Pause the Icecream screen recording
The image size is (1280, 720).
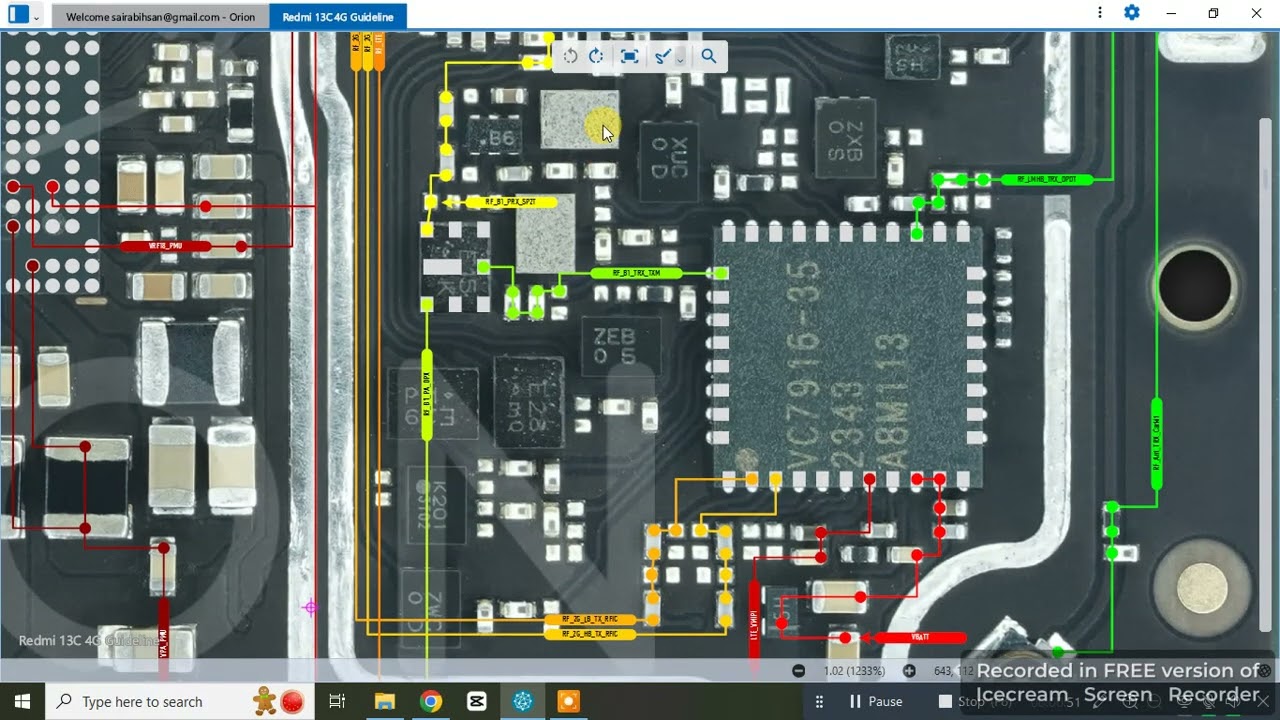coord(876,701)
